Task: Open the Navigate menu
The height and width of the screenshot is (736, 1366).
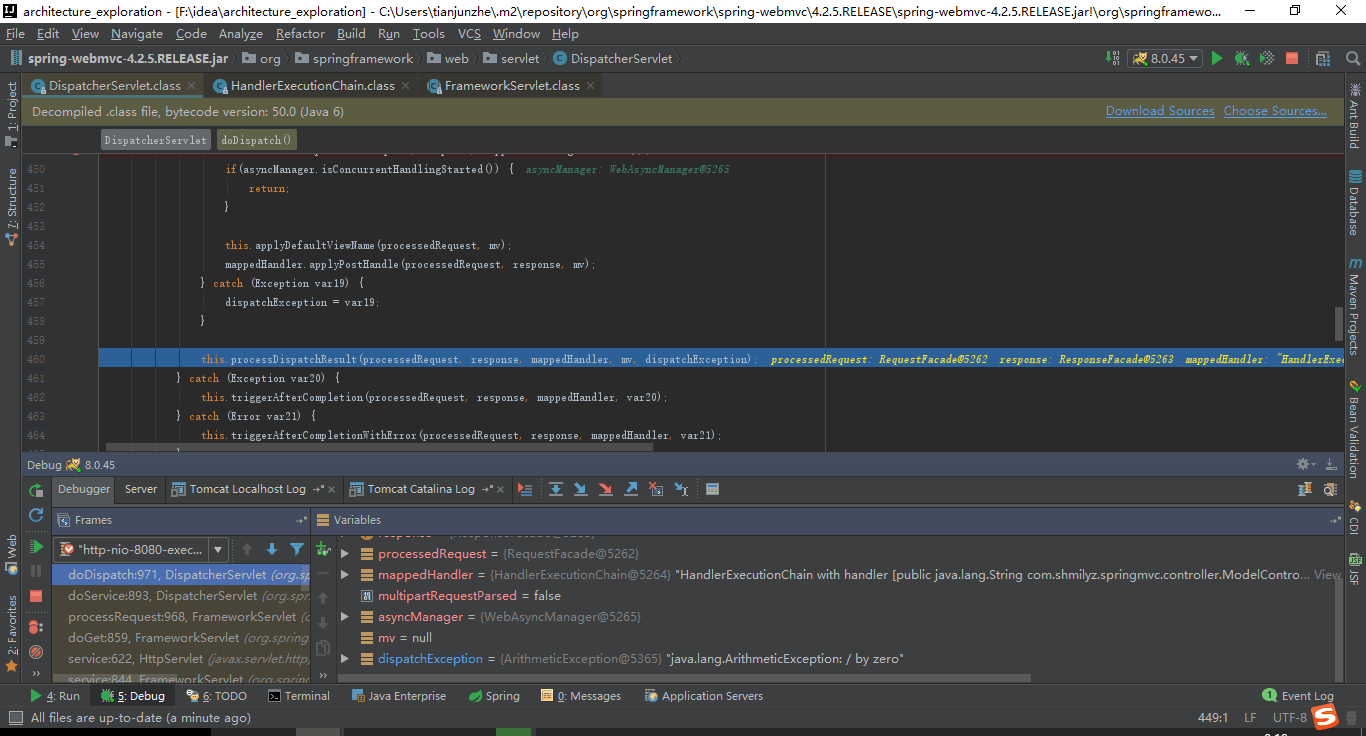Action: (137, 33)
